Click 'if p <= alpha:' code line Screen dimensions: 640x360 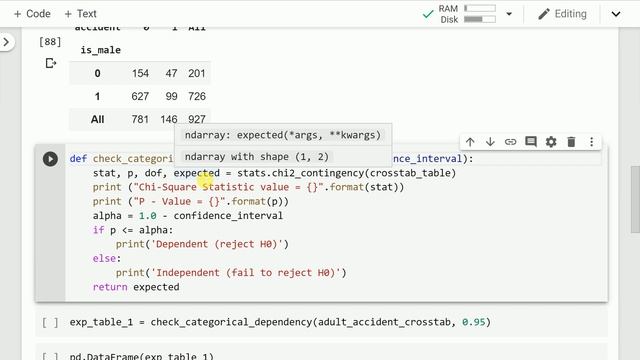coord(133,230)
